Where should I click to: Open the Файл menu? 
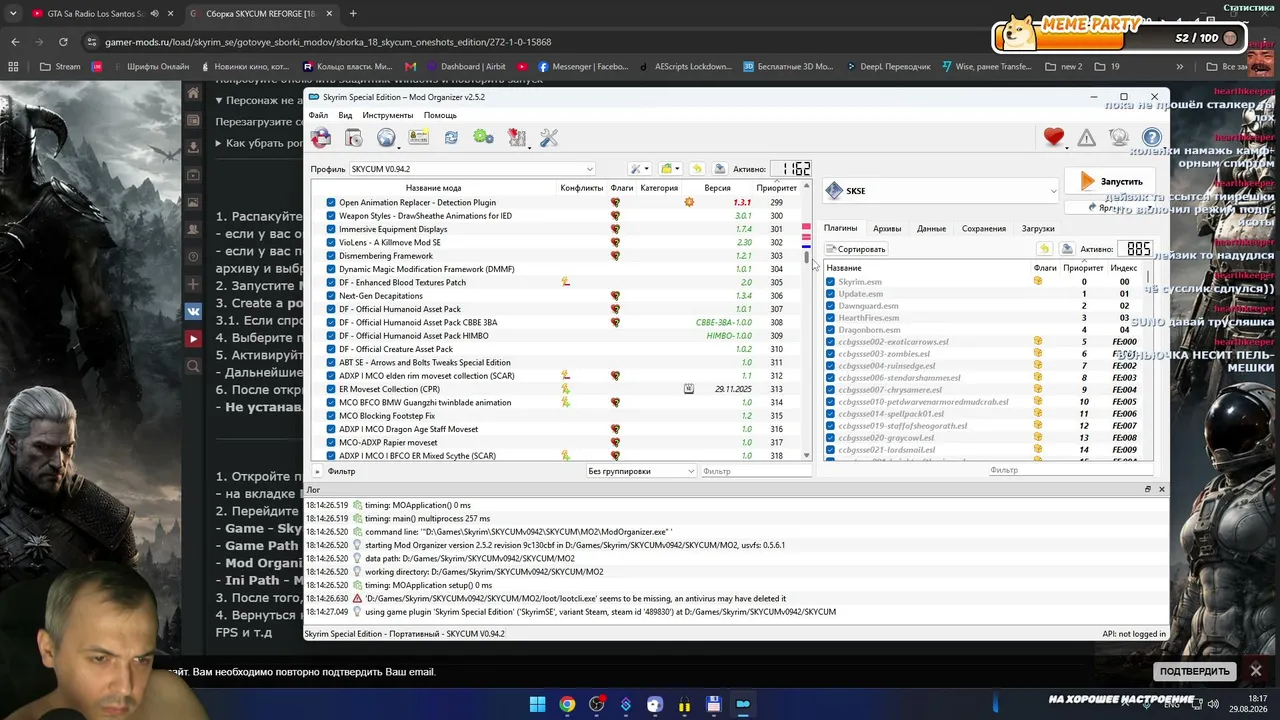(x=318, y=115)
